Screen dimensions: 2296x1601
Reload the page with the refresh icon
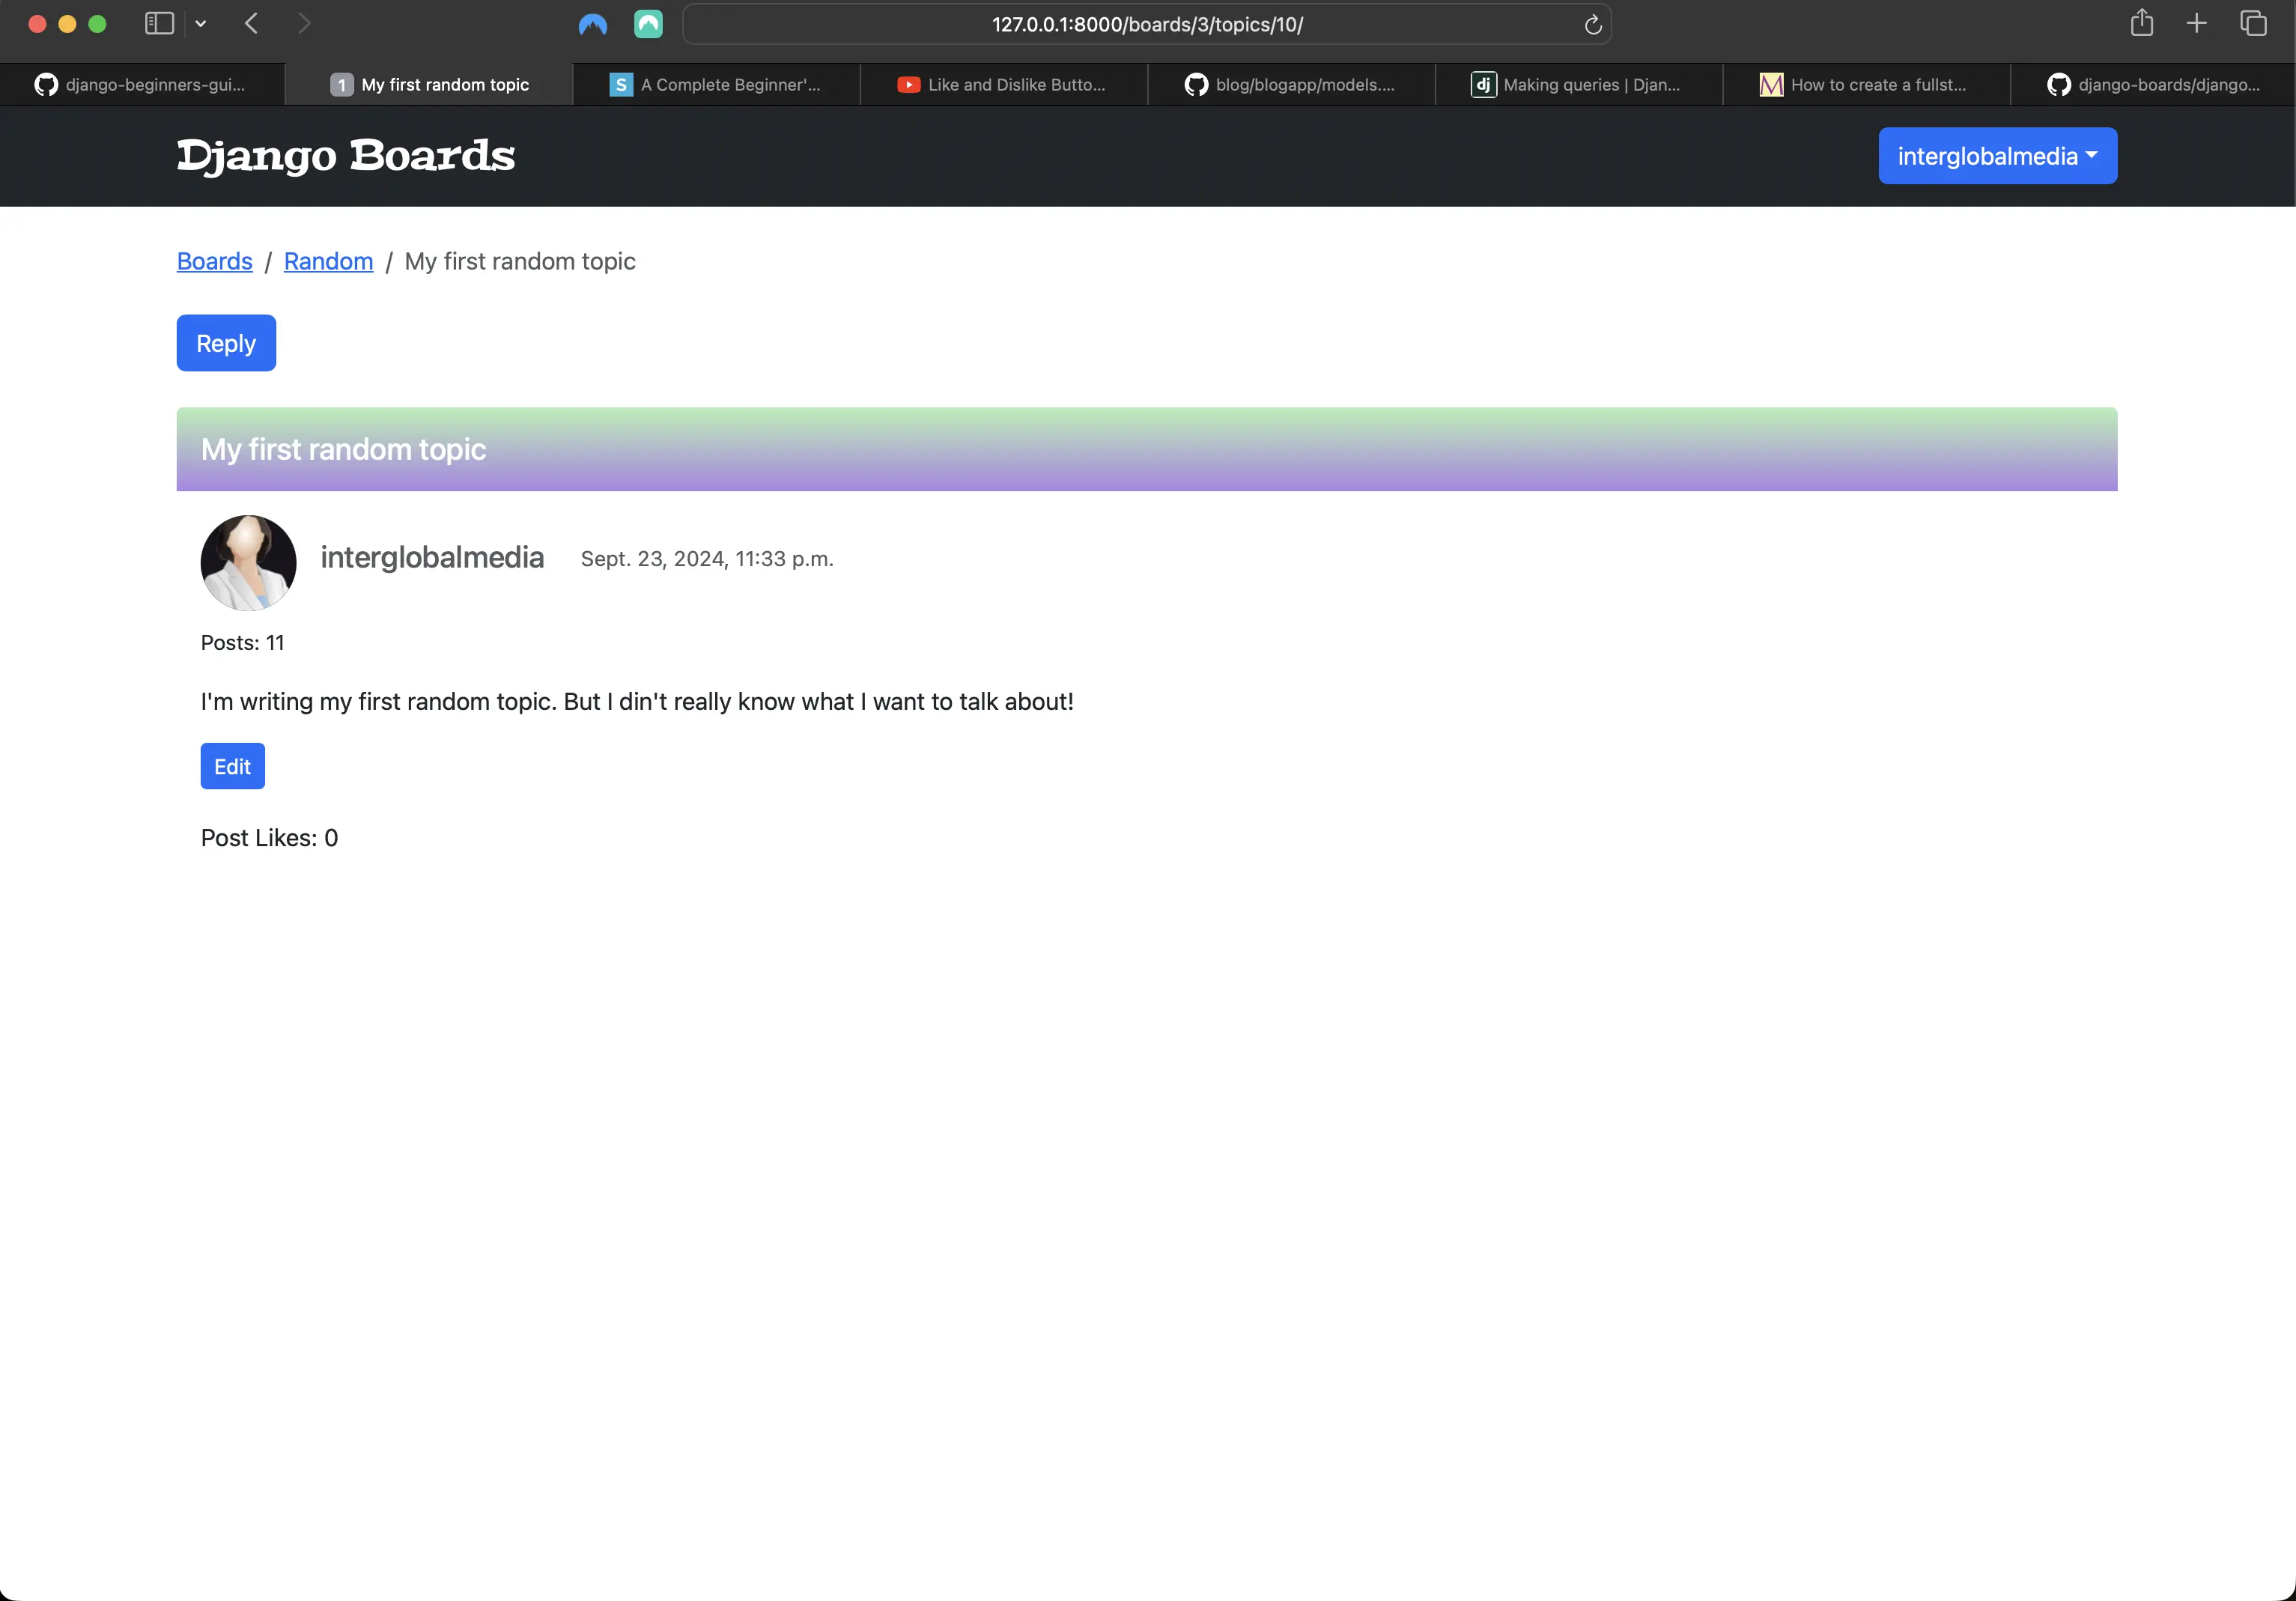(x=1593, y=24)
